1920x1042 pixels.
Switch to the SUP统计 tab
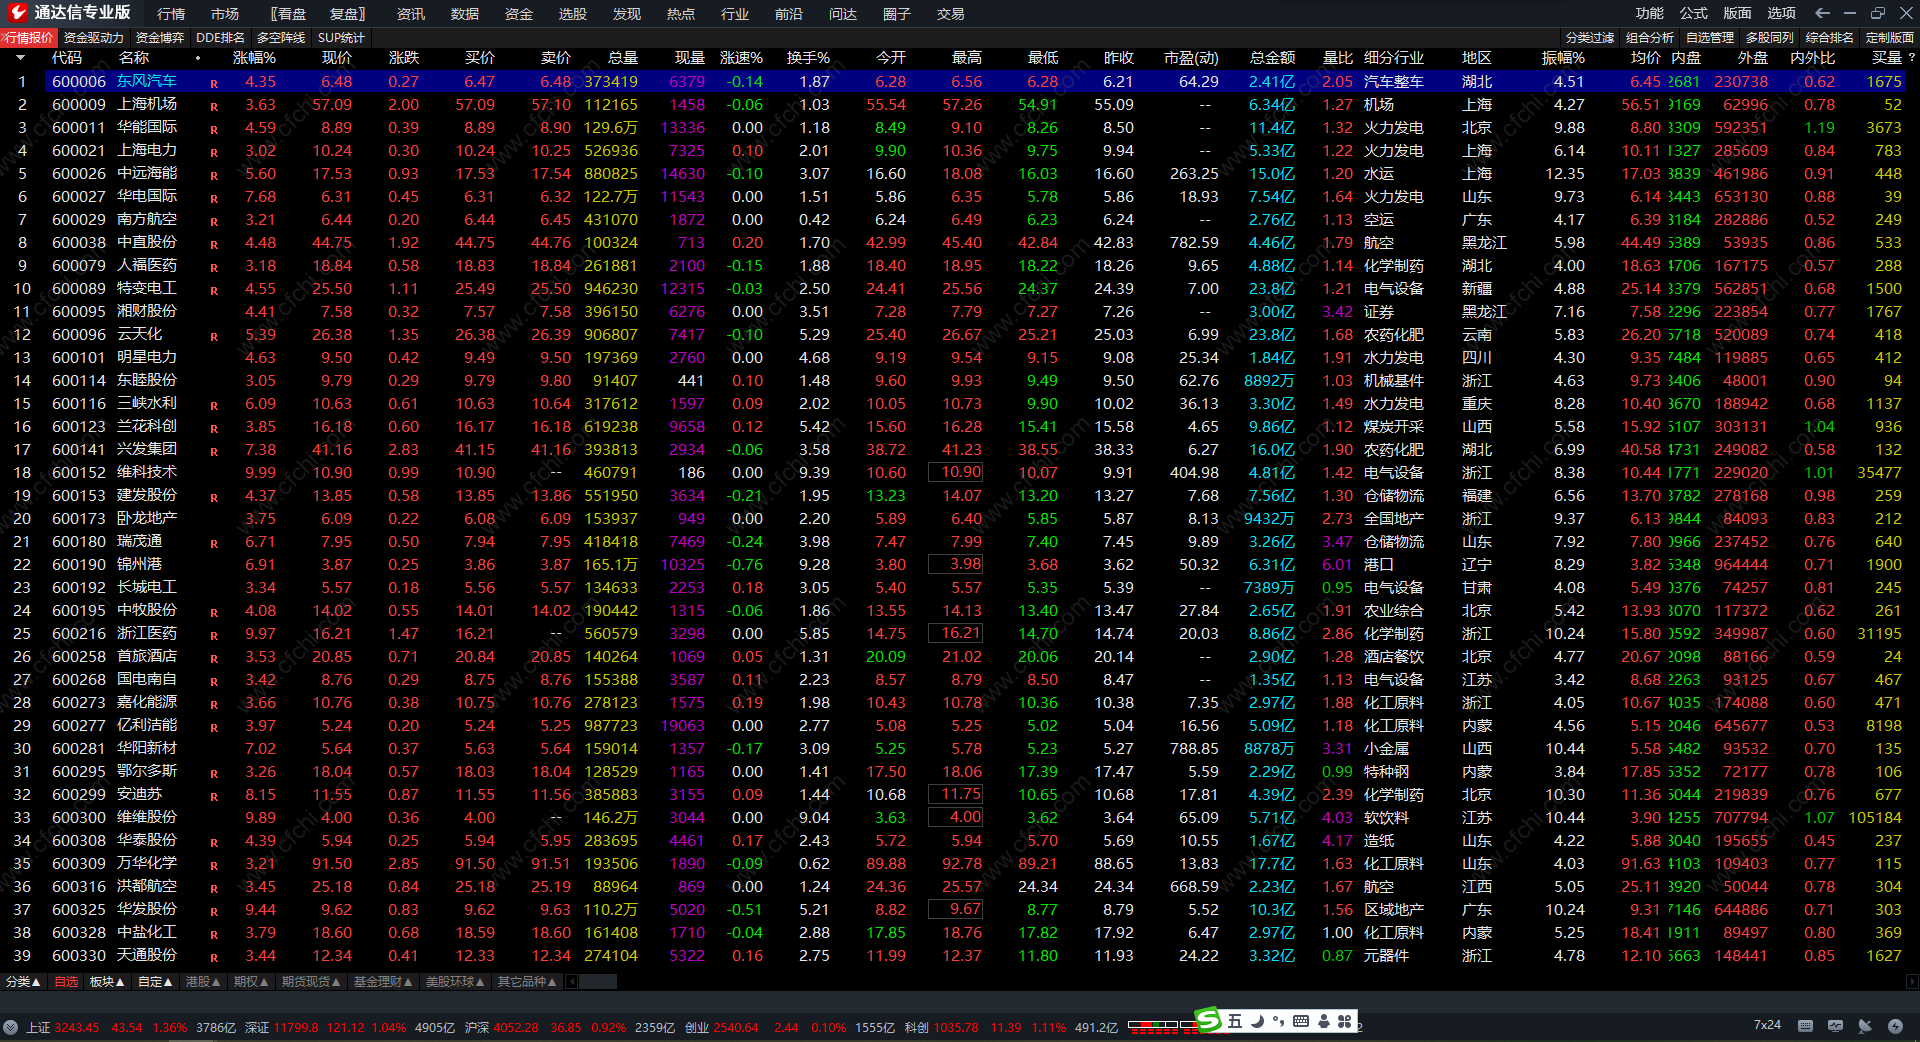coord(341,38)
